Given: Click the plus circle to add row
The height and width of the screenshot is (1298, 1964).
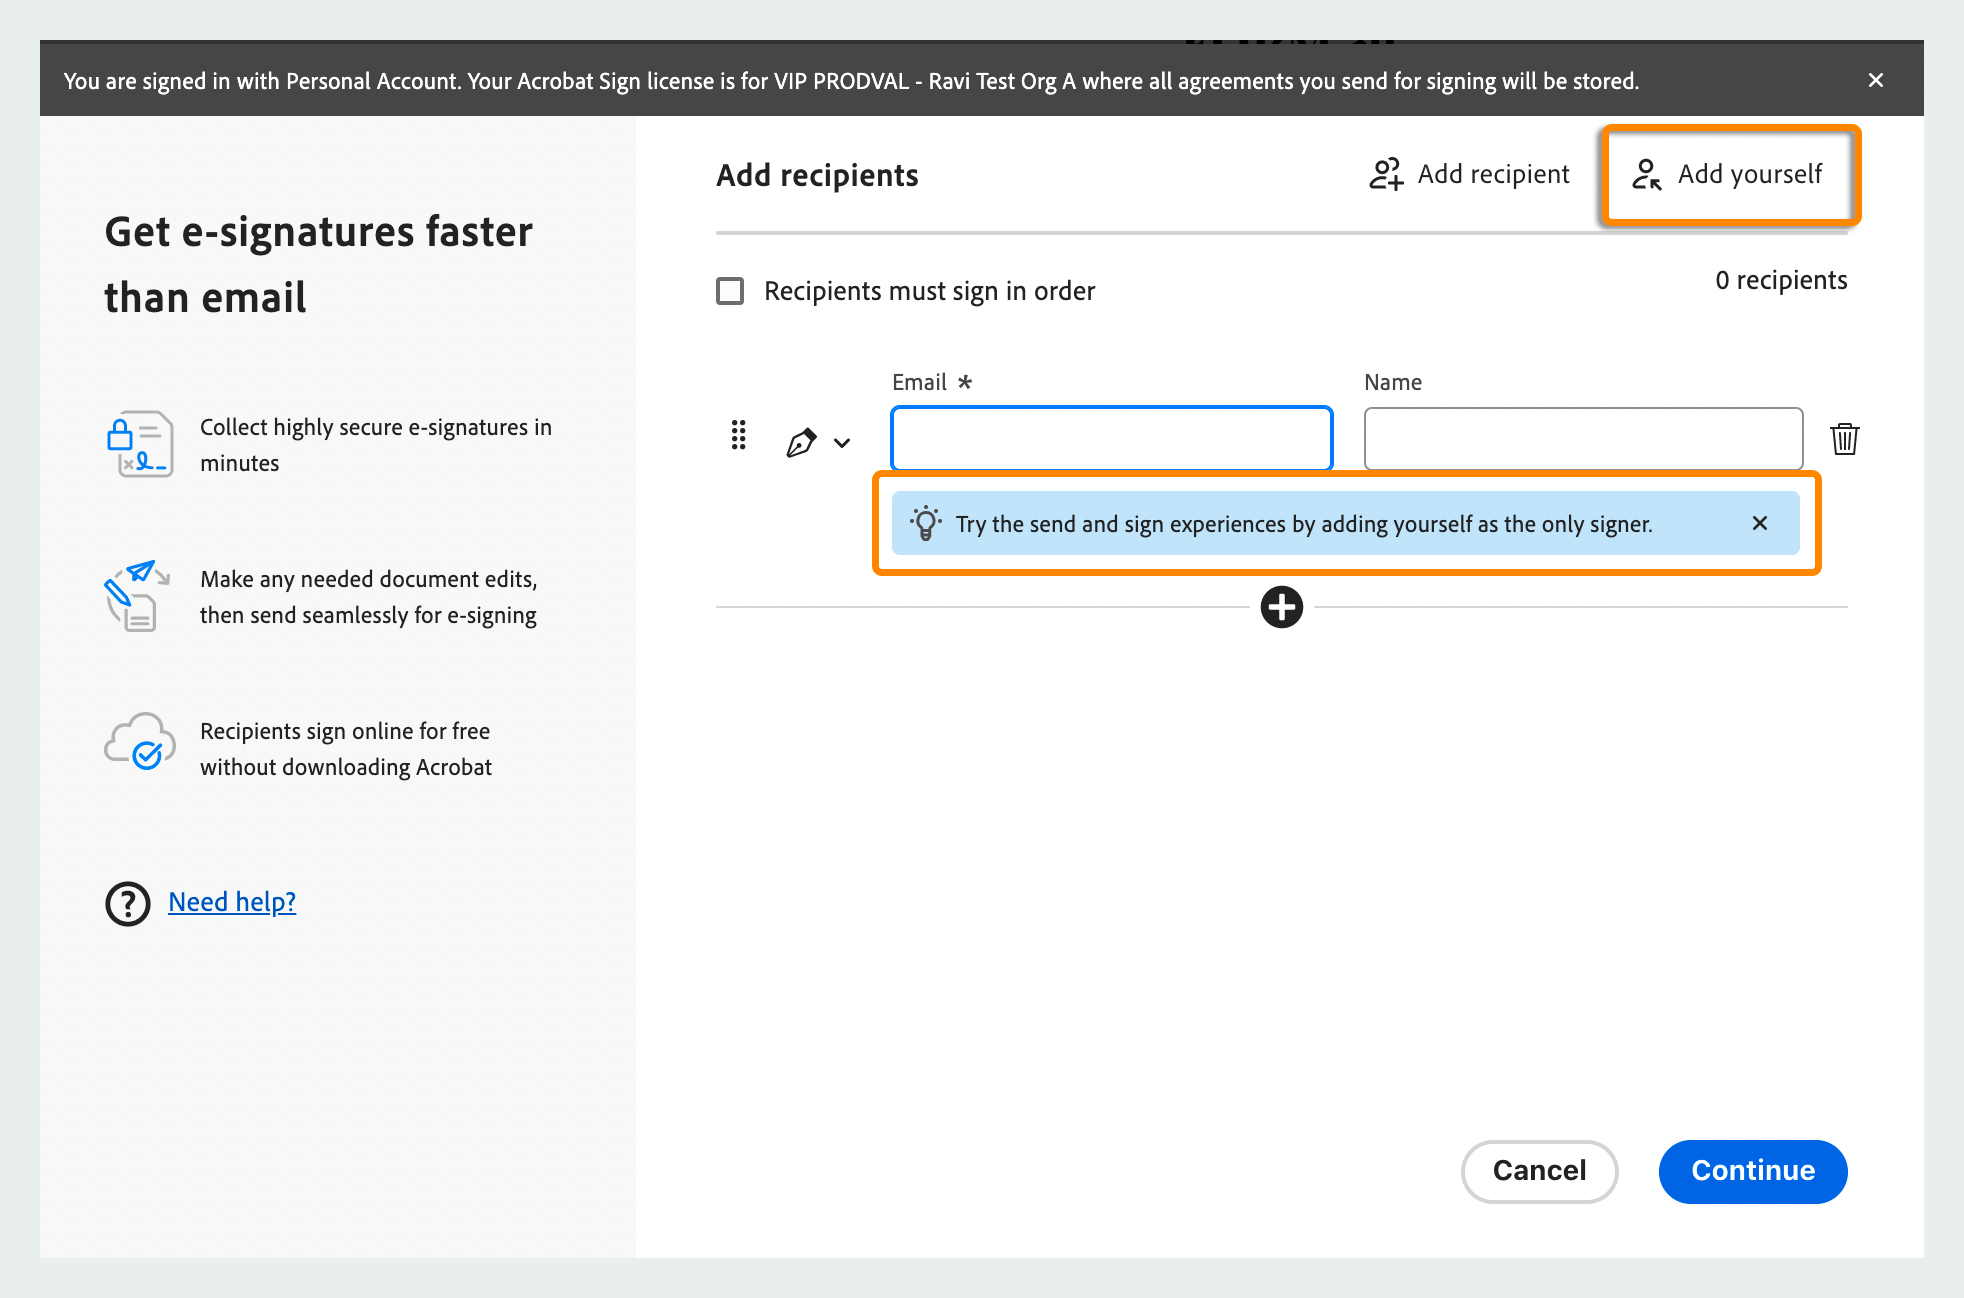Looking at the screenshot, I should [x=1281, y=607].
